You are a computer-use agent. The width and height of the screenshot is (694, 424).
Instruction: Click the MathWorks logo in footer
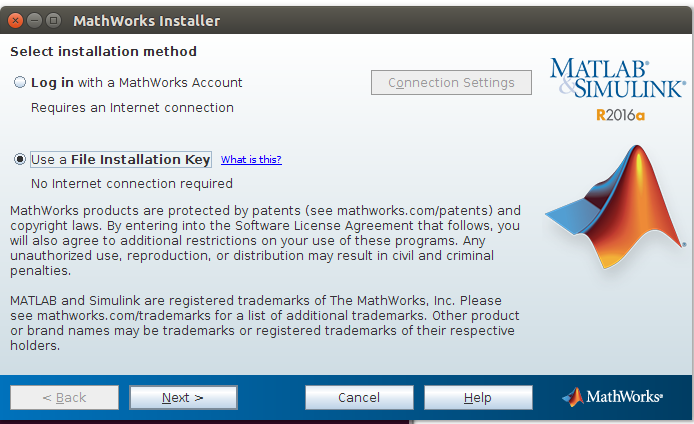coord(613,397)
